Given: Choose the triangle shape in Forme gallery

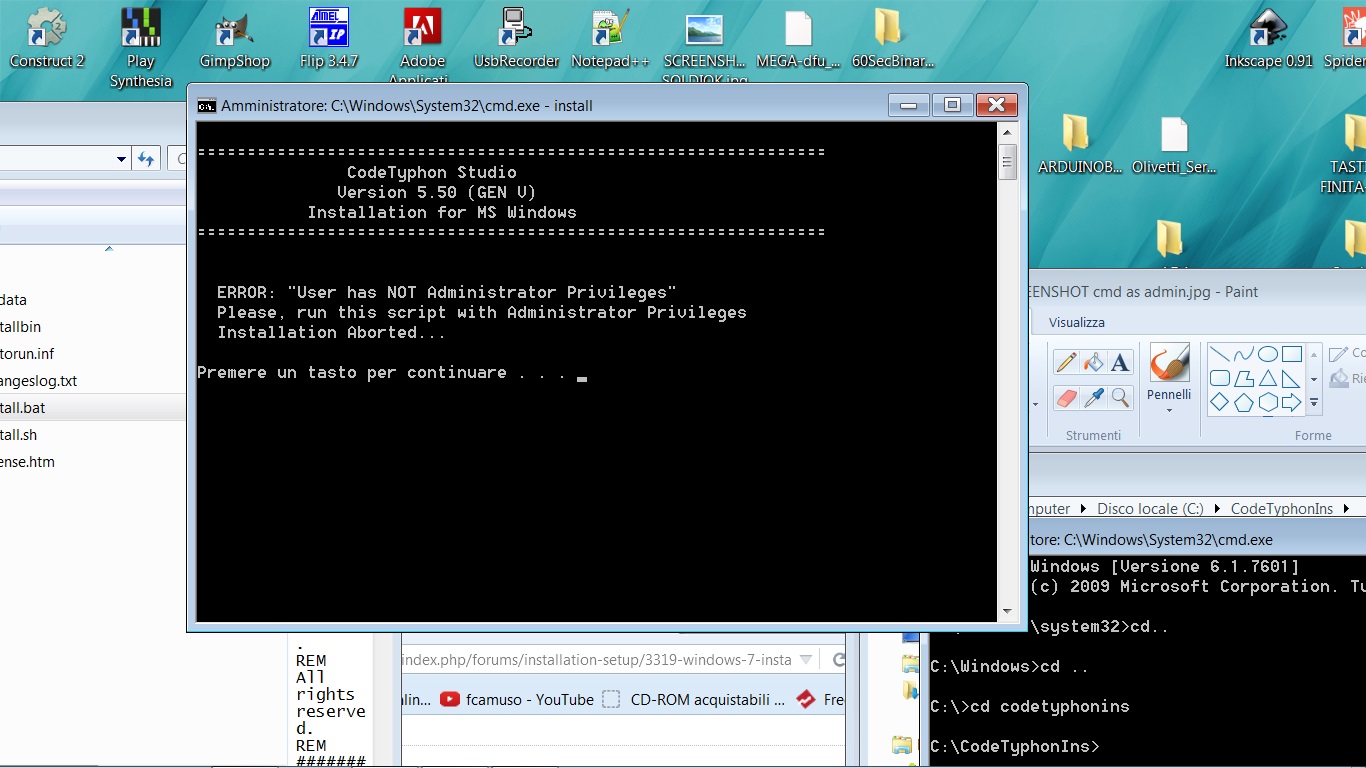Looking at the screenshot, I should (x=1267, y=378).
